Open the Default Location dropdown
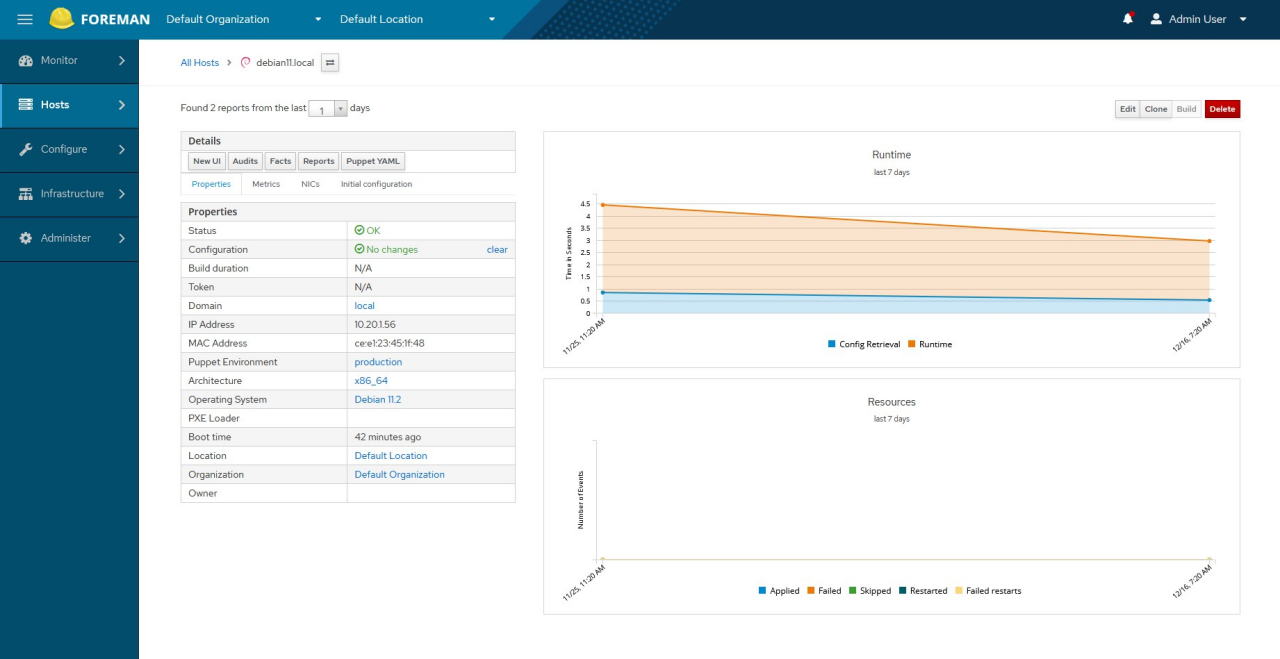The height and width of the screenshot is (659, 1280). click(417, 19)
